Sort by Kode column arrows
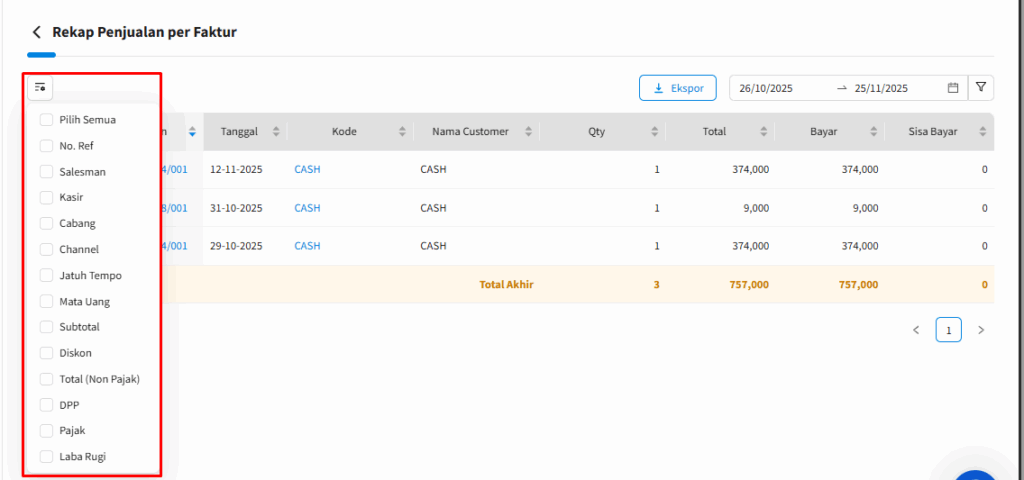 [x=402, y=132]
